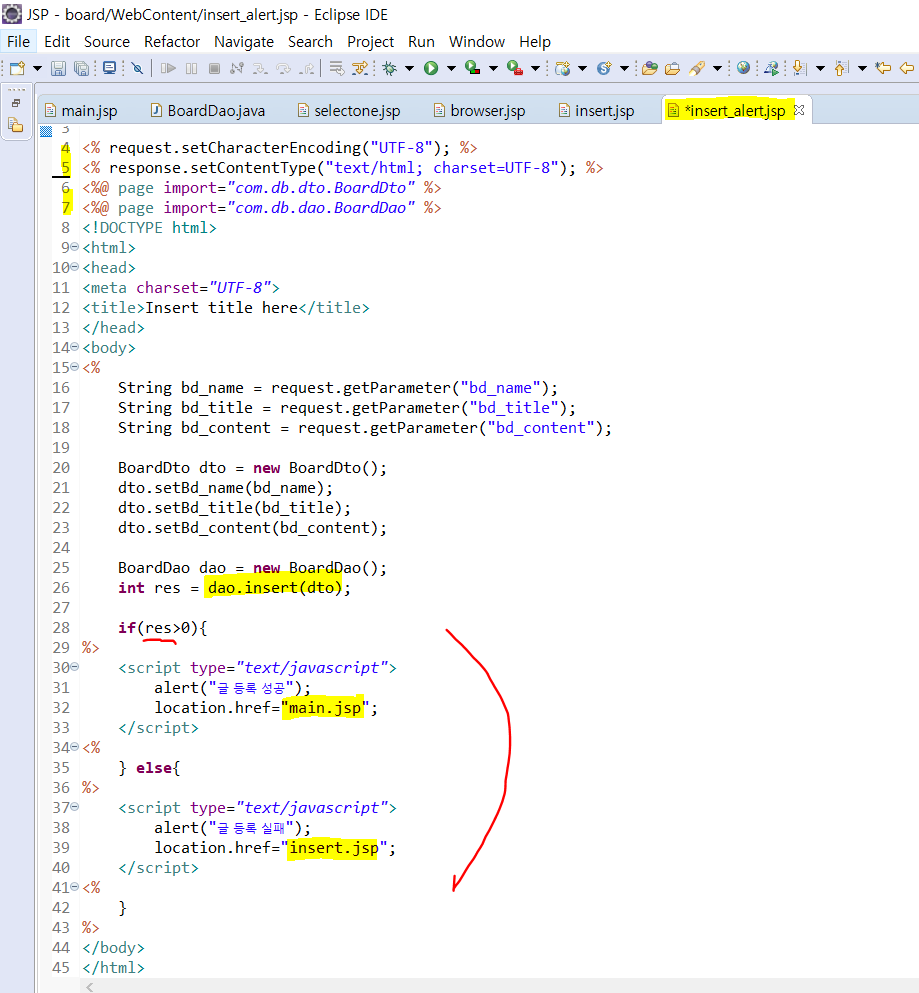The width and height of the screenshot is (919, 993).
Task: Expand the Run configurations dropdown arrow
Action: 451,68
